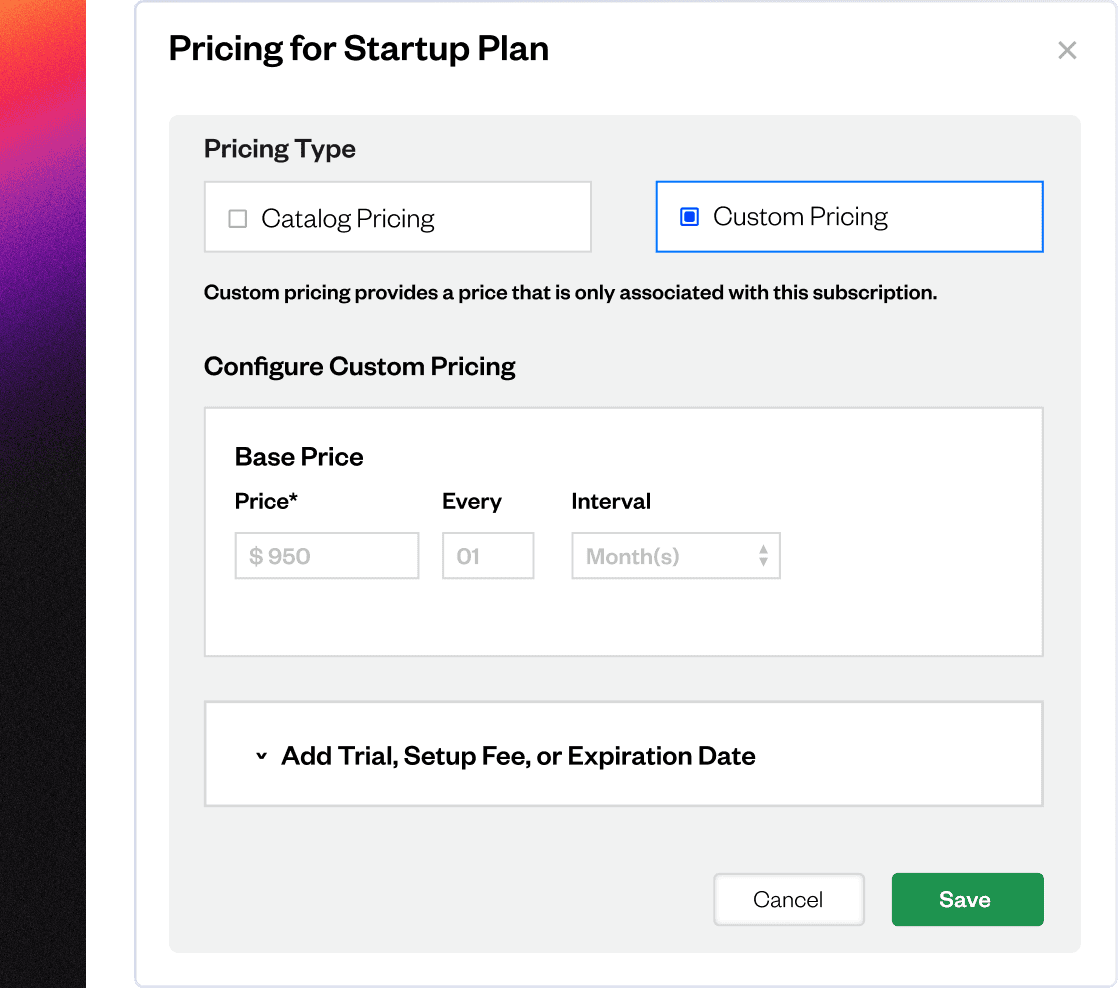1118x988 pixels.
Task: Select the Catalog Pricing option label
Action: click(347, 218)
